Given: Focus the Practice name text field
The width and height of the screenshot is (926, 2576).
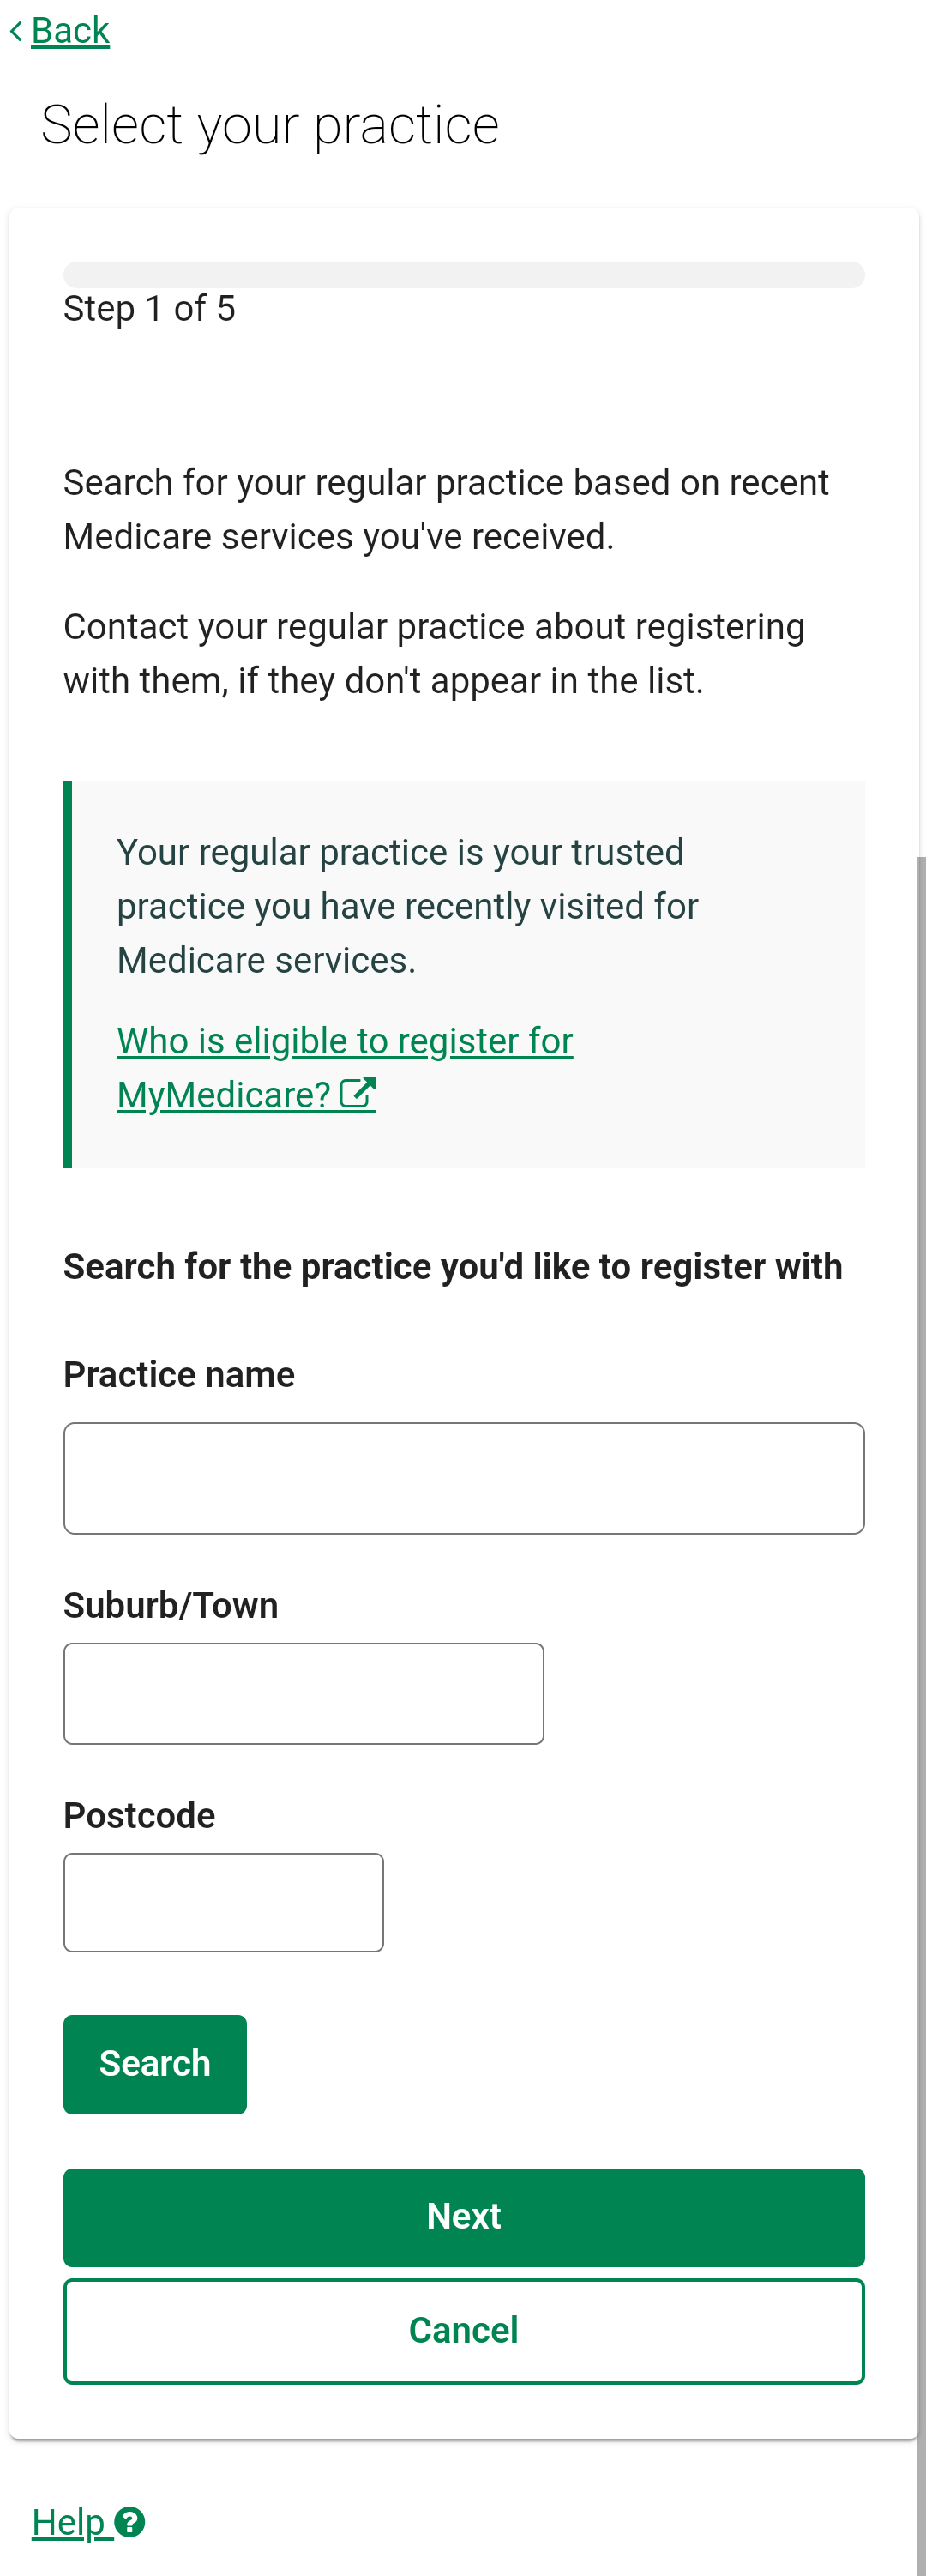Looking at the screenshot, I should (x=464, y=1478).
